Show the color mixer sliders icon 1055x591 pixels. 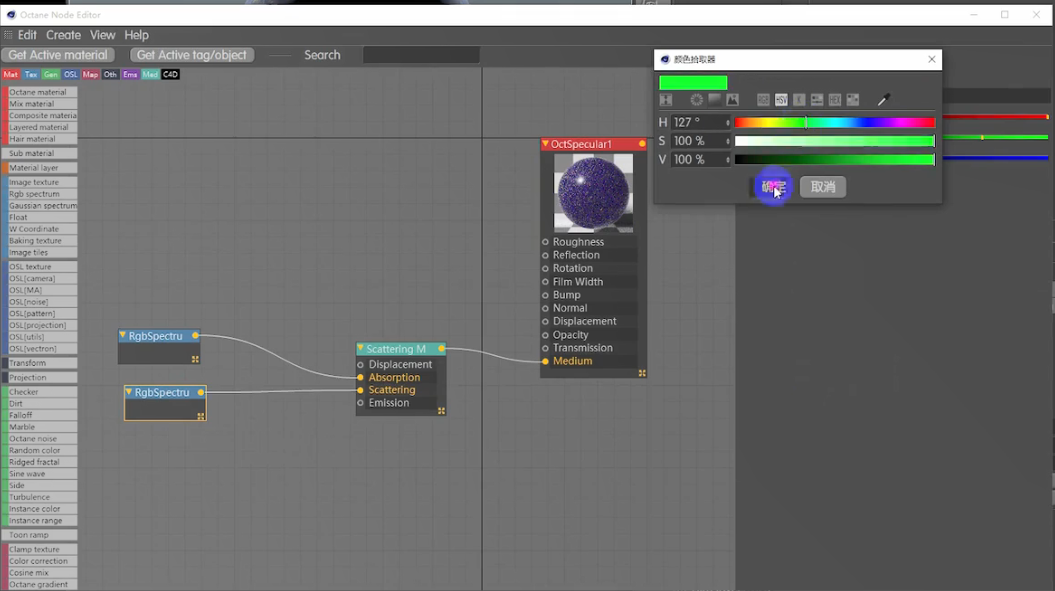(817, 100)
